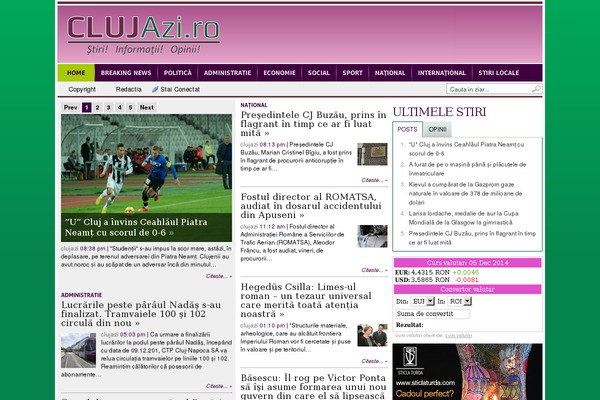
Task: Open the Fostul director al ROMATSA headline
Action: pos(311,206)
